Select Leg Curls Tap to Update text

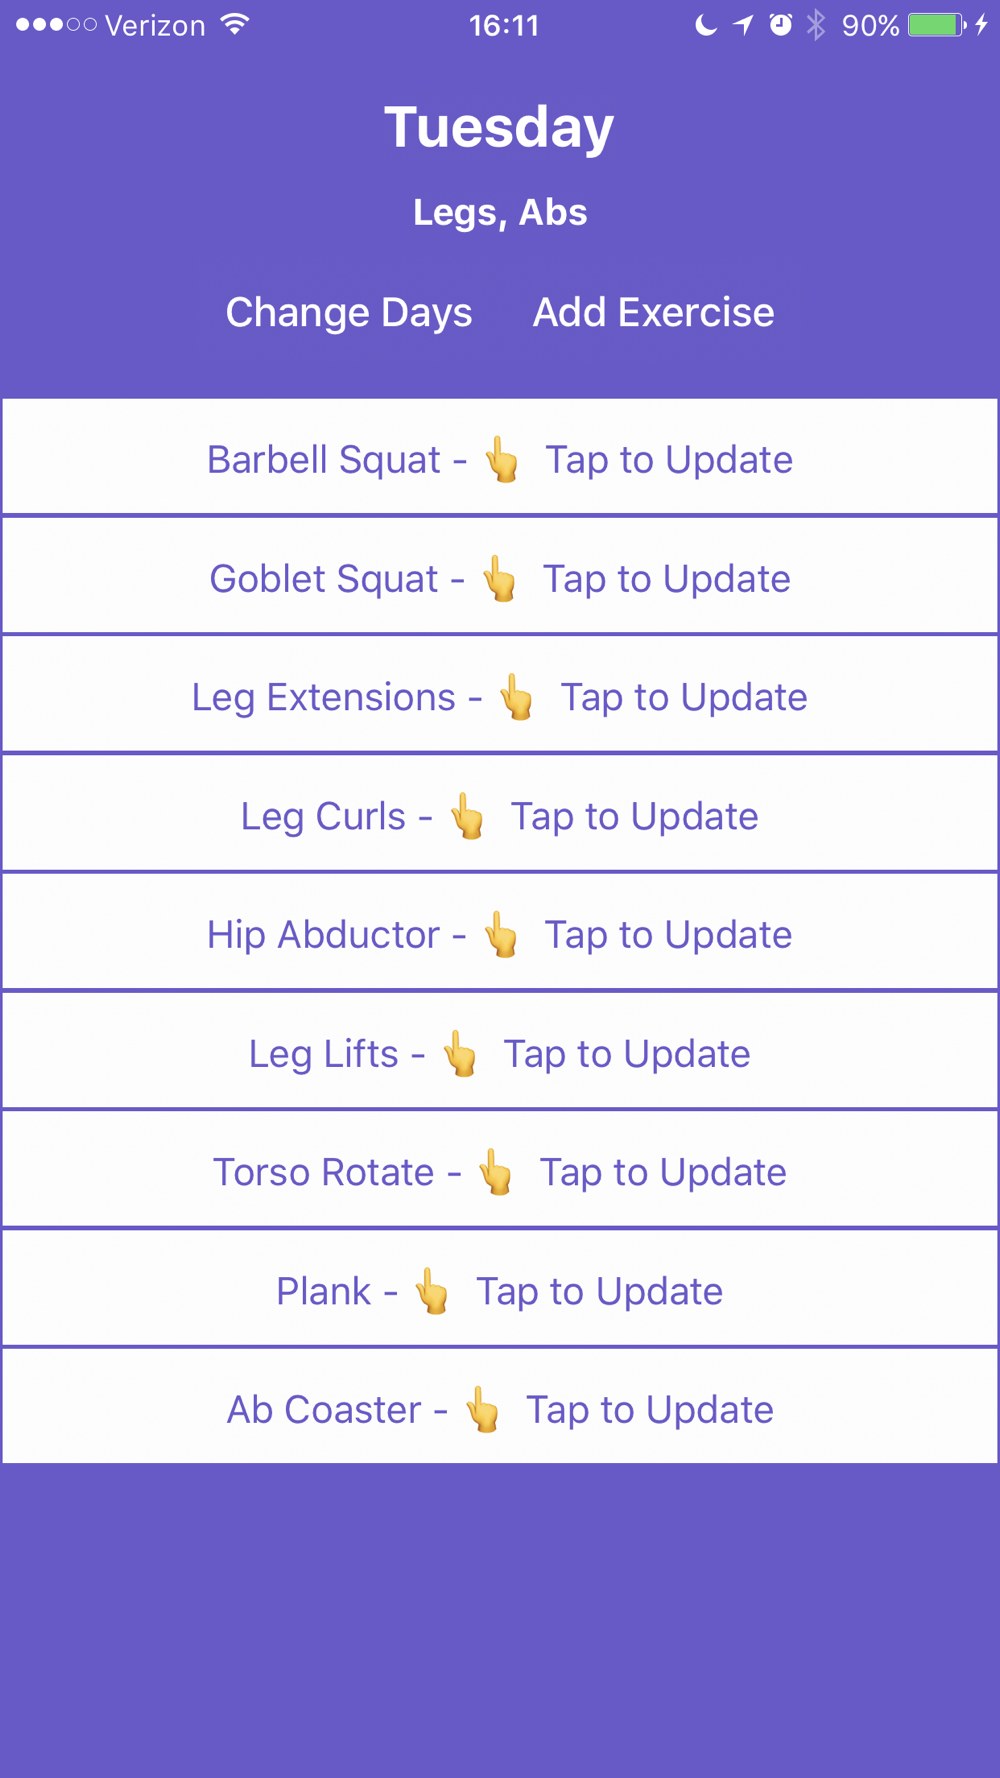[x=635, y=817]
